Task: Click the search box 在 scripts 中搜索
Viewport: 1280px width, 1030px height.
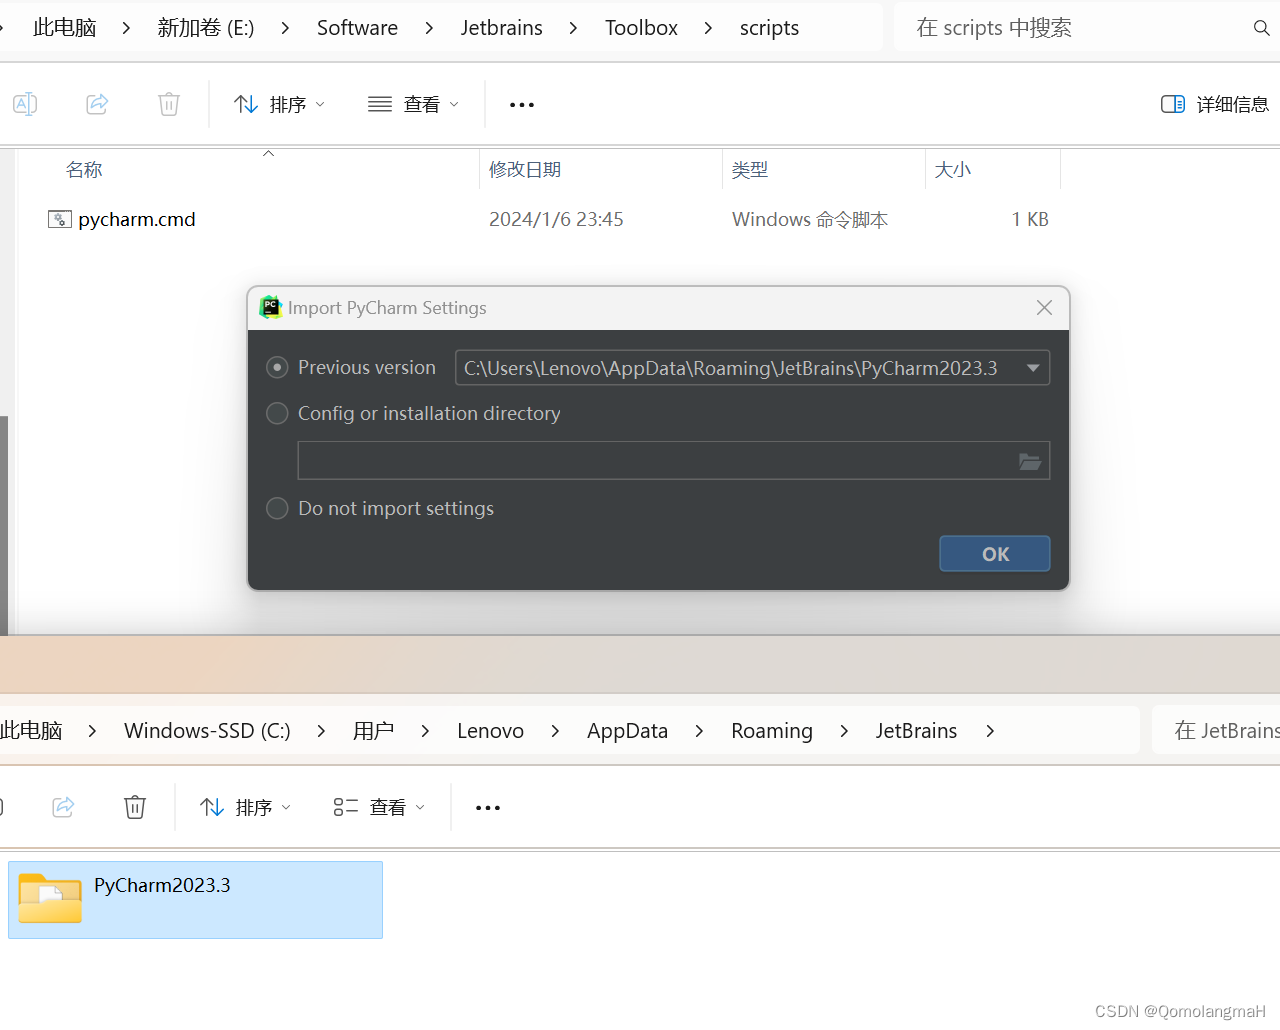Action: pyautogui.click(x=1080, y=28)
